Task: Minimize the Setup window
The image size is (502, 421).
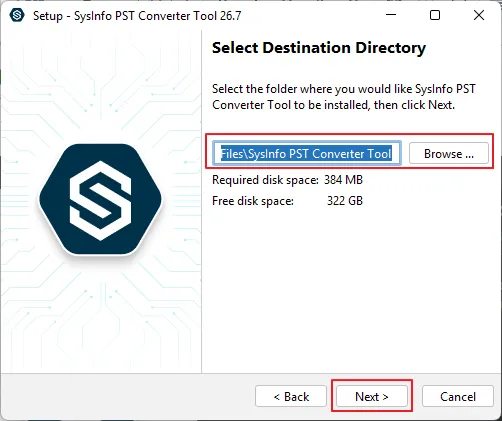Action: pyautogui.click(x=391, y=15)
